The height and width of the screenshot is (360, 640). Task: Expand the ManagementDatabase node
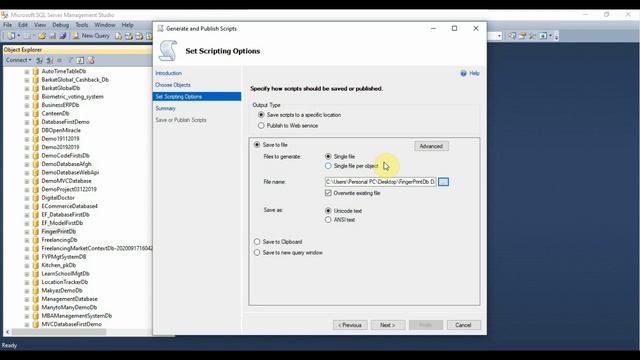(27, 299)
